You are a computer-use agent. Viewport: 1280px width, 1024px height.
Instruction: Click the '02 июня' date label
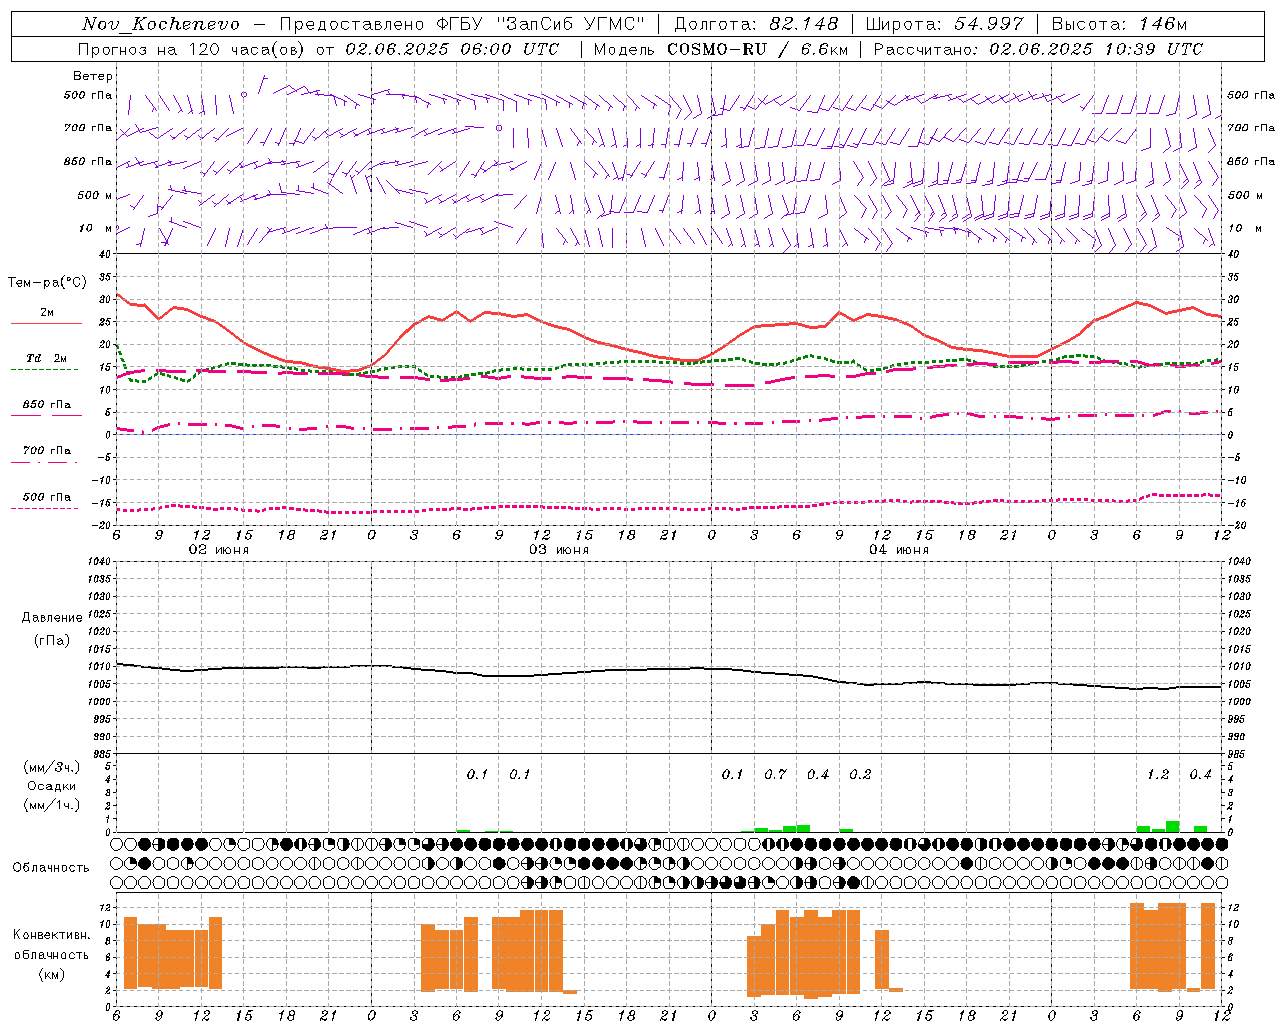coord(219,550)
